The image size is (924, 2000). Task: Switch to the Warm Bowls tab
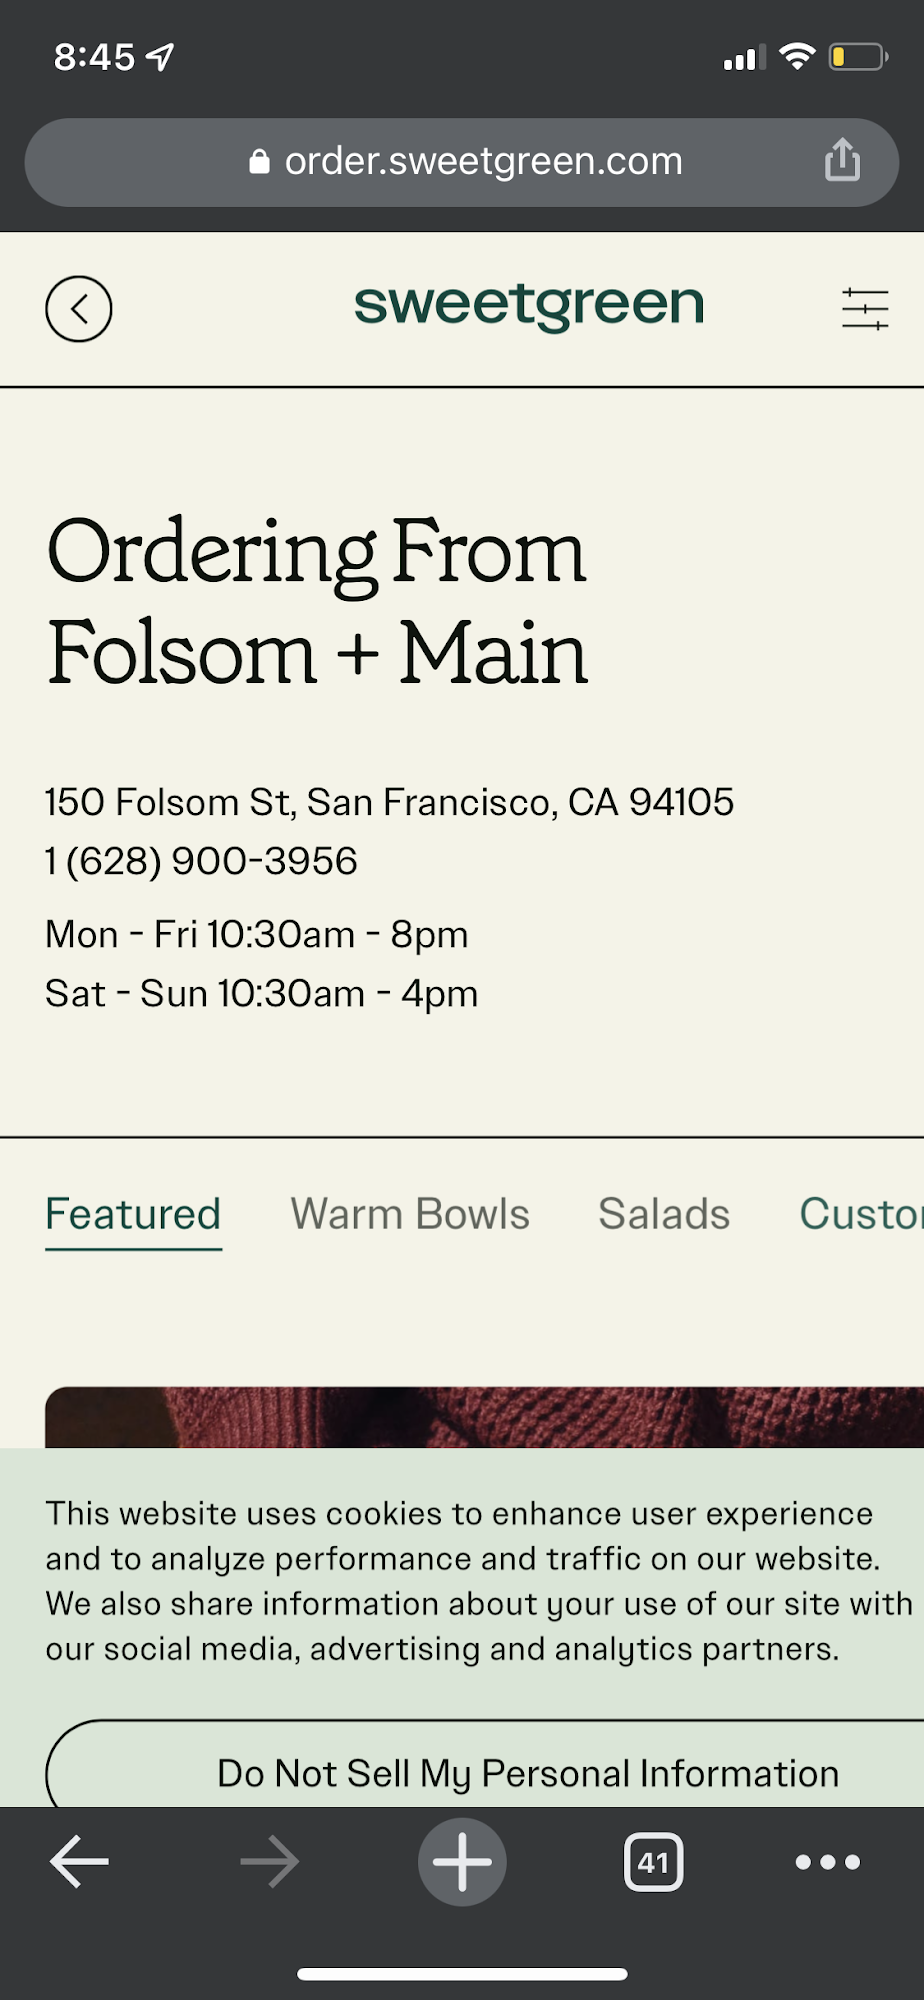coord(410,1214)
